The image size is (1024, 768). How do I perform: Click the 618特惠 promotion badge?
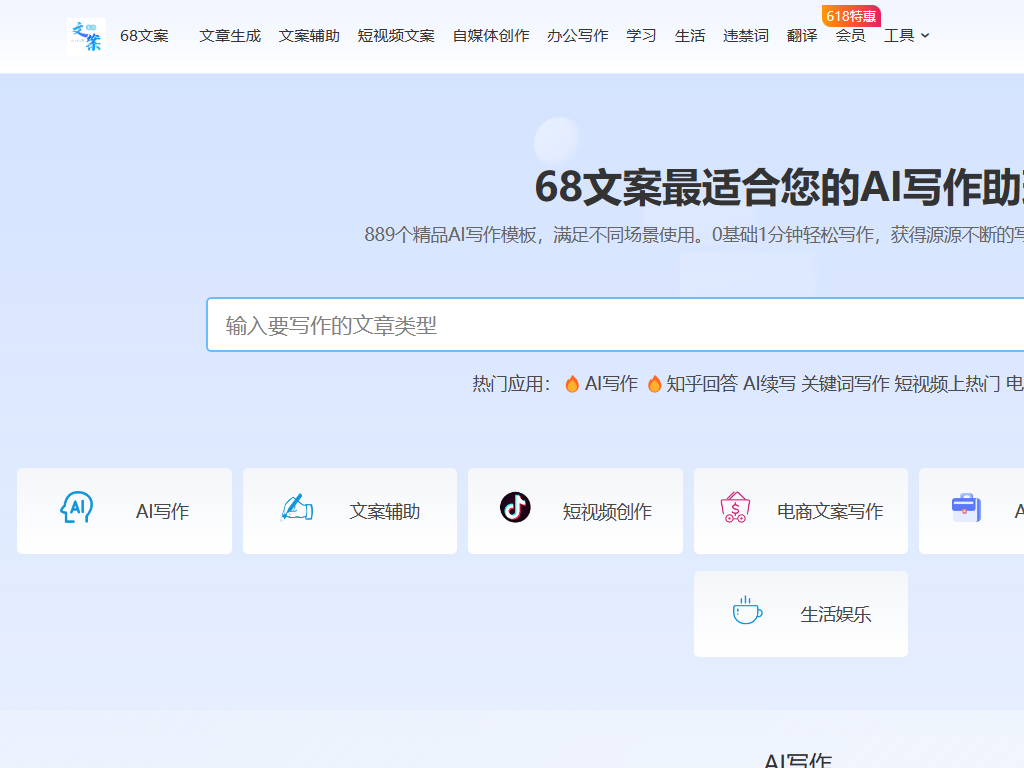pyautogui.click(x=851, y=16)
